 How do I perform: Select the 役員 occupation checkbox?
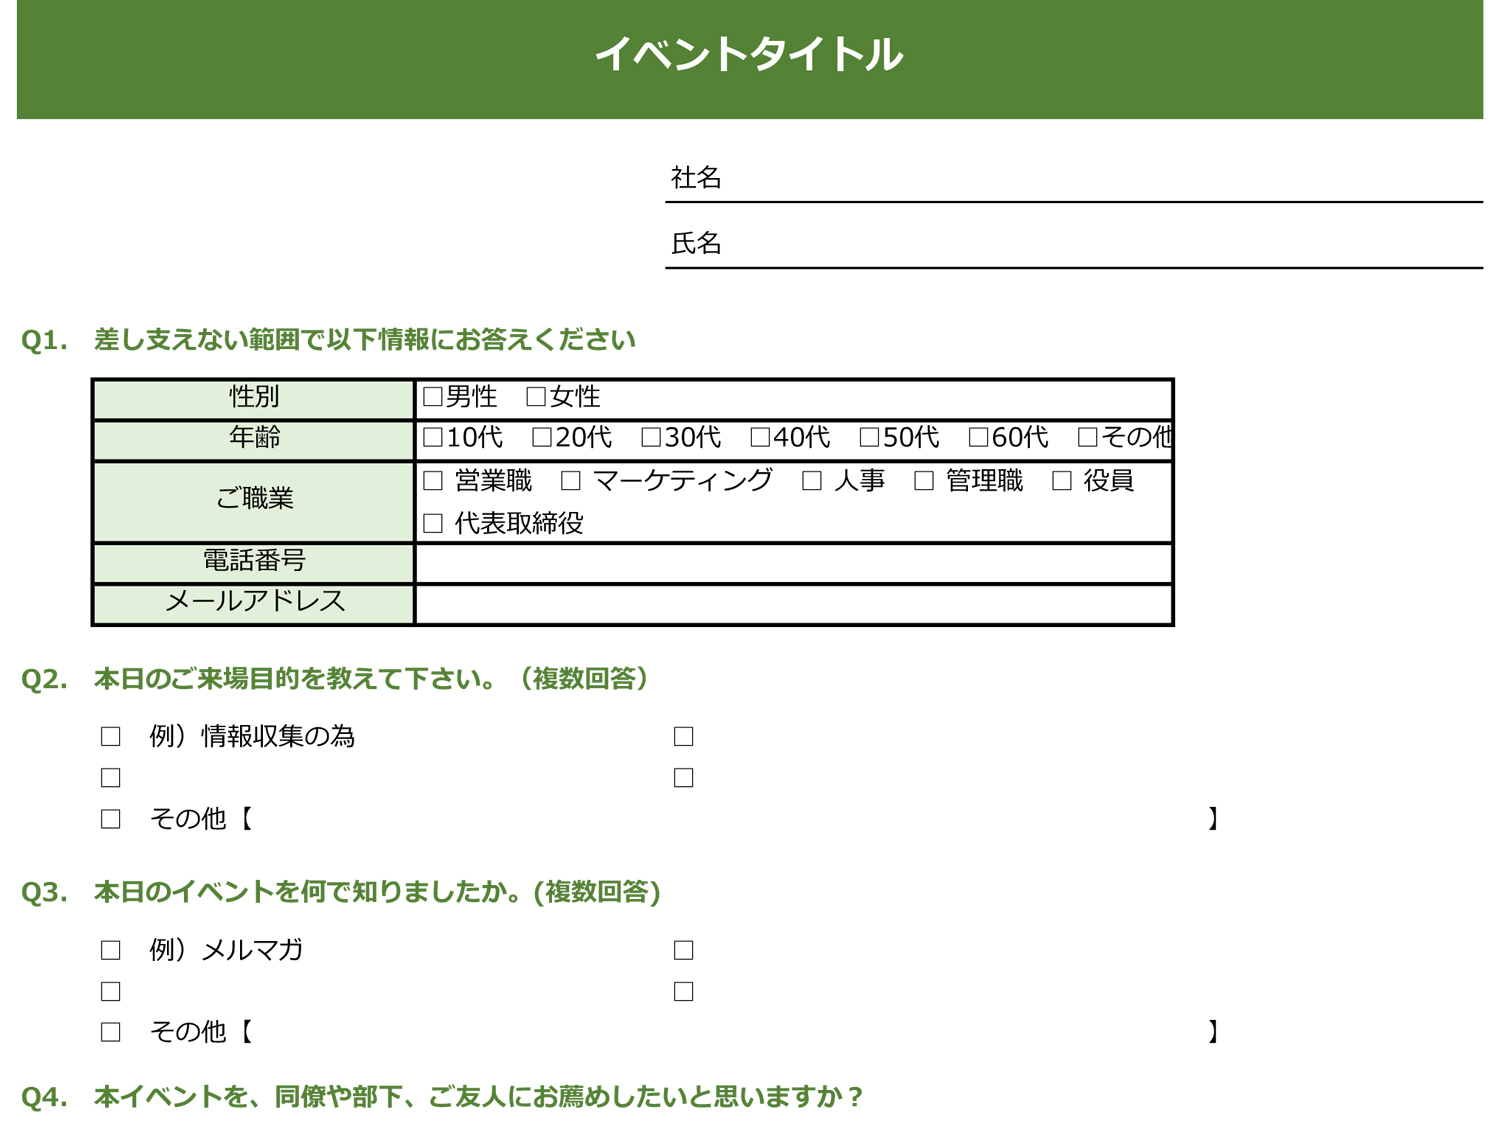pos(1062,481)
